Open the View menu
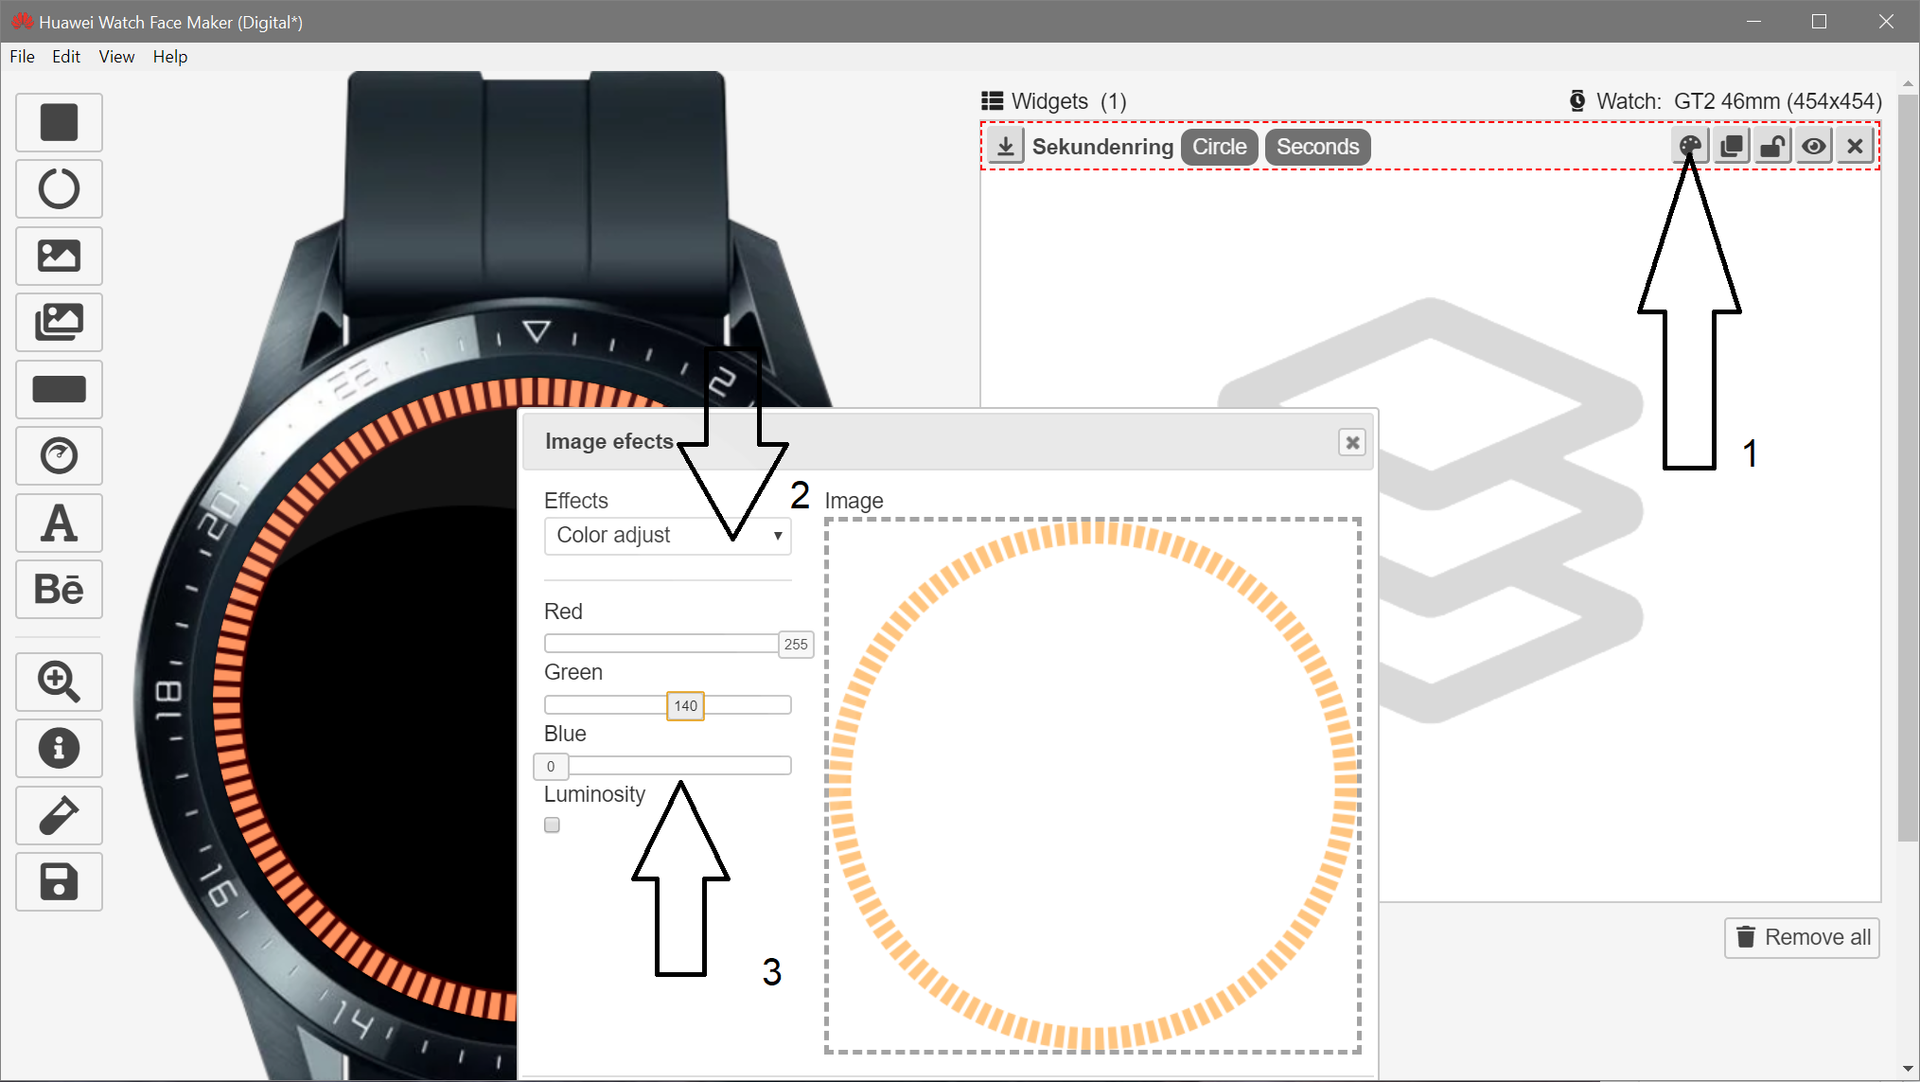Viewport: 1920px width, 1082px height. 116,57
